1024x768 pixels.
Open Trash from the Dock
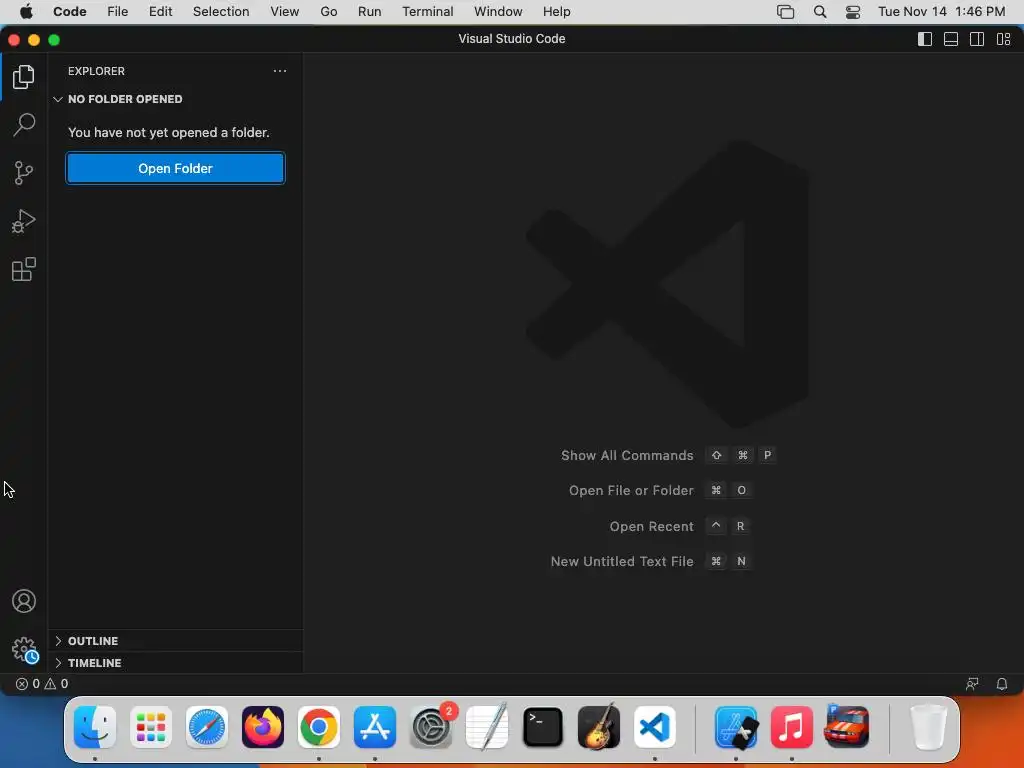pos(928,727)
